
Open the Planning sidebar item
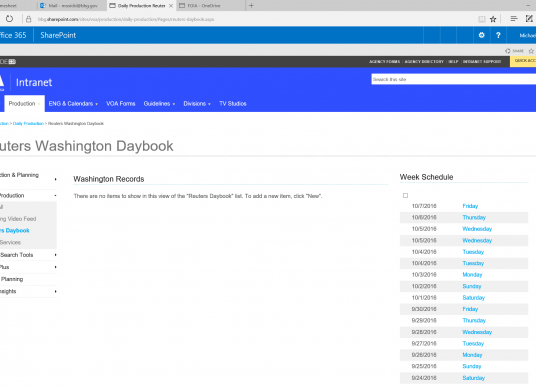[x=12, y=279]
